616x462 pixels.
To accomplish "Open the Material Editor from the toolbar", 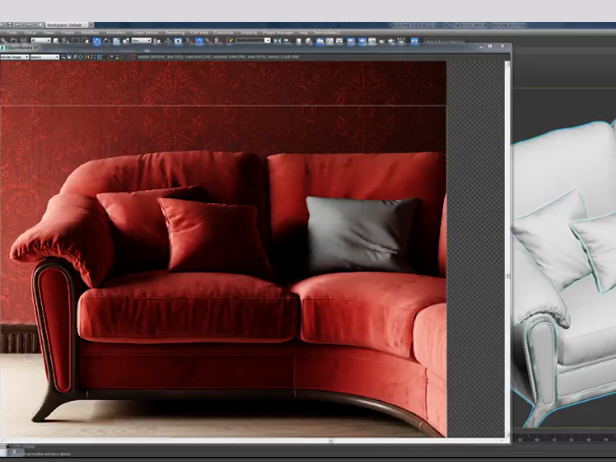I will (351, 41).
